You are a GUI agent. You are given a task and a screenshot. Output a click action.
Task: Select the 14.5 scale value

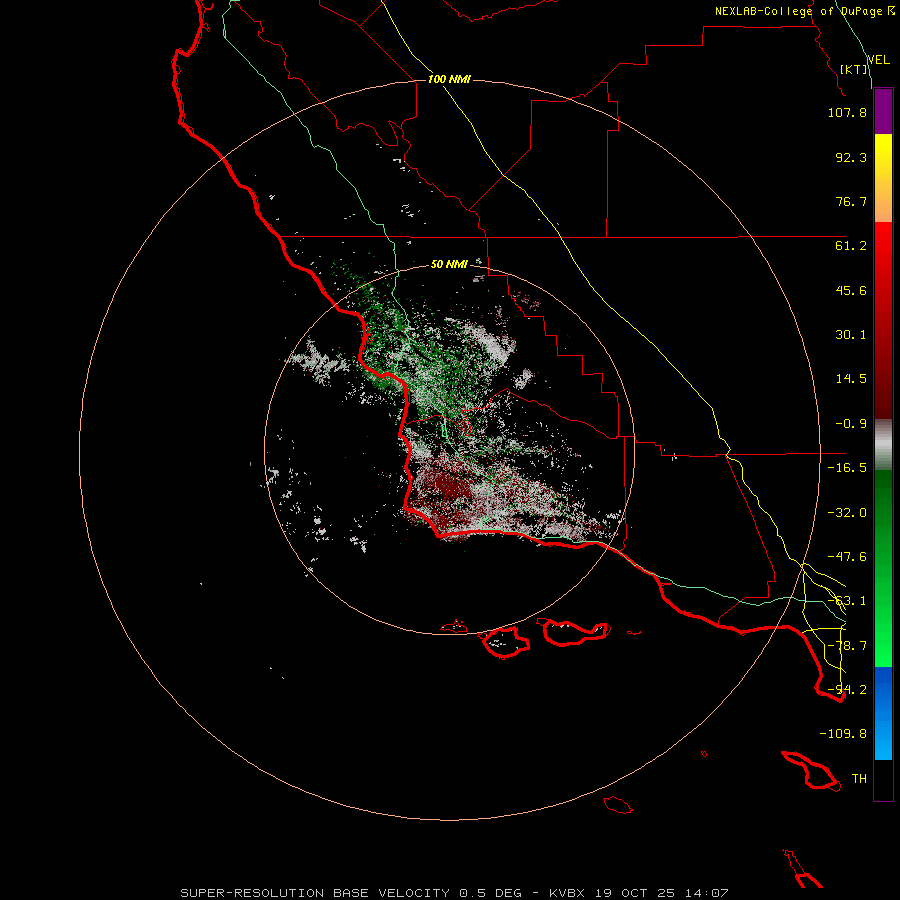coord(851,379)
